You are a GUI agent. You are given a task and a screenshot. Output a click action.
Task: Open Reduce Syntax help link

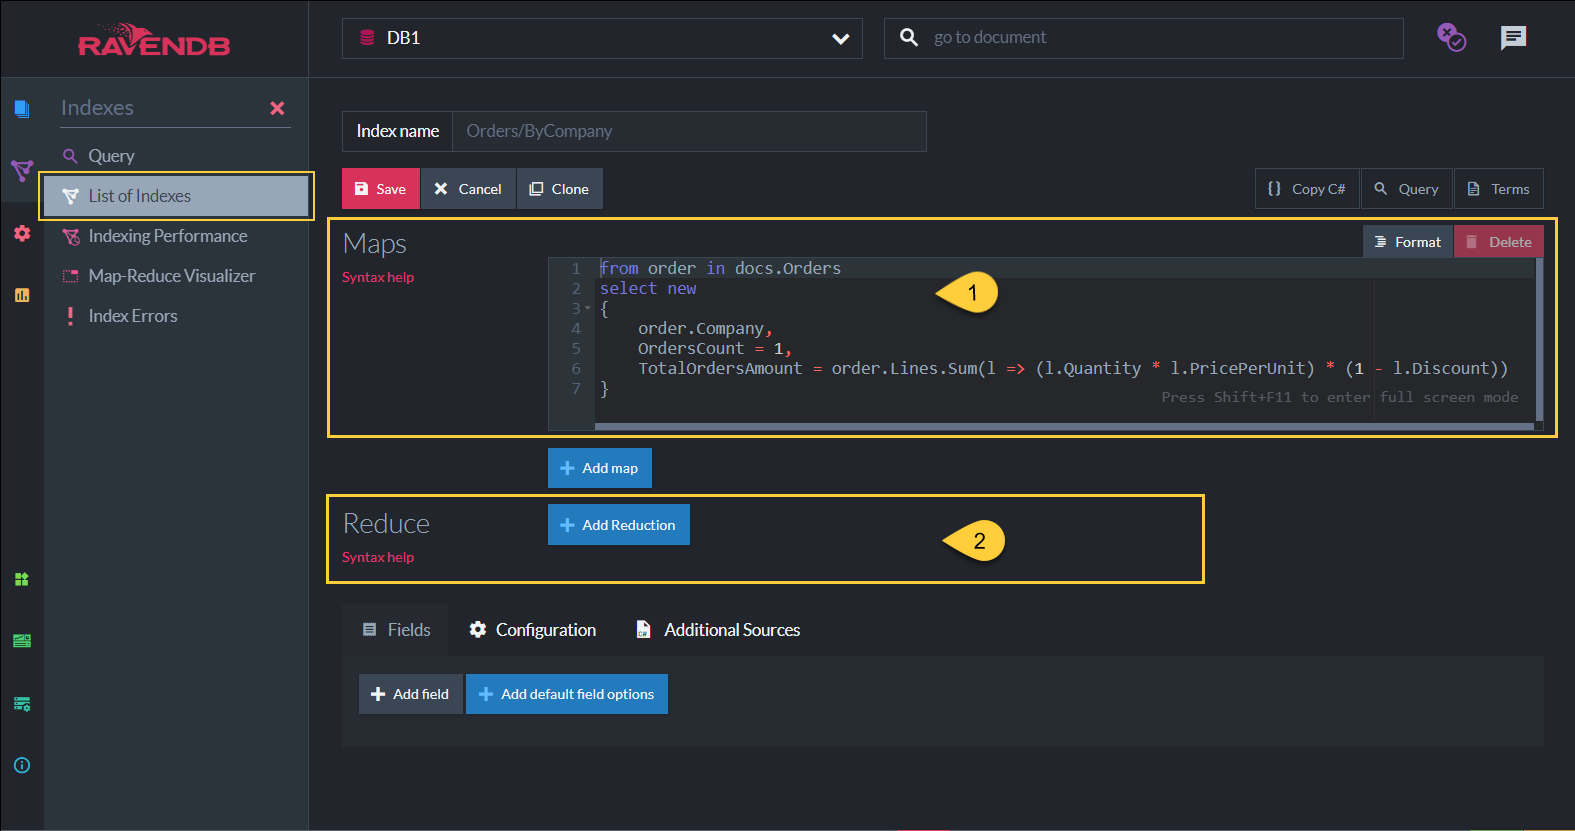[378, 558]
